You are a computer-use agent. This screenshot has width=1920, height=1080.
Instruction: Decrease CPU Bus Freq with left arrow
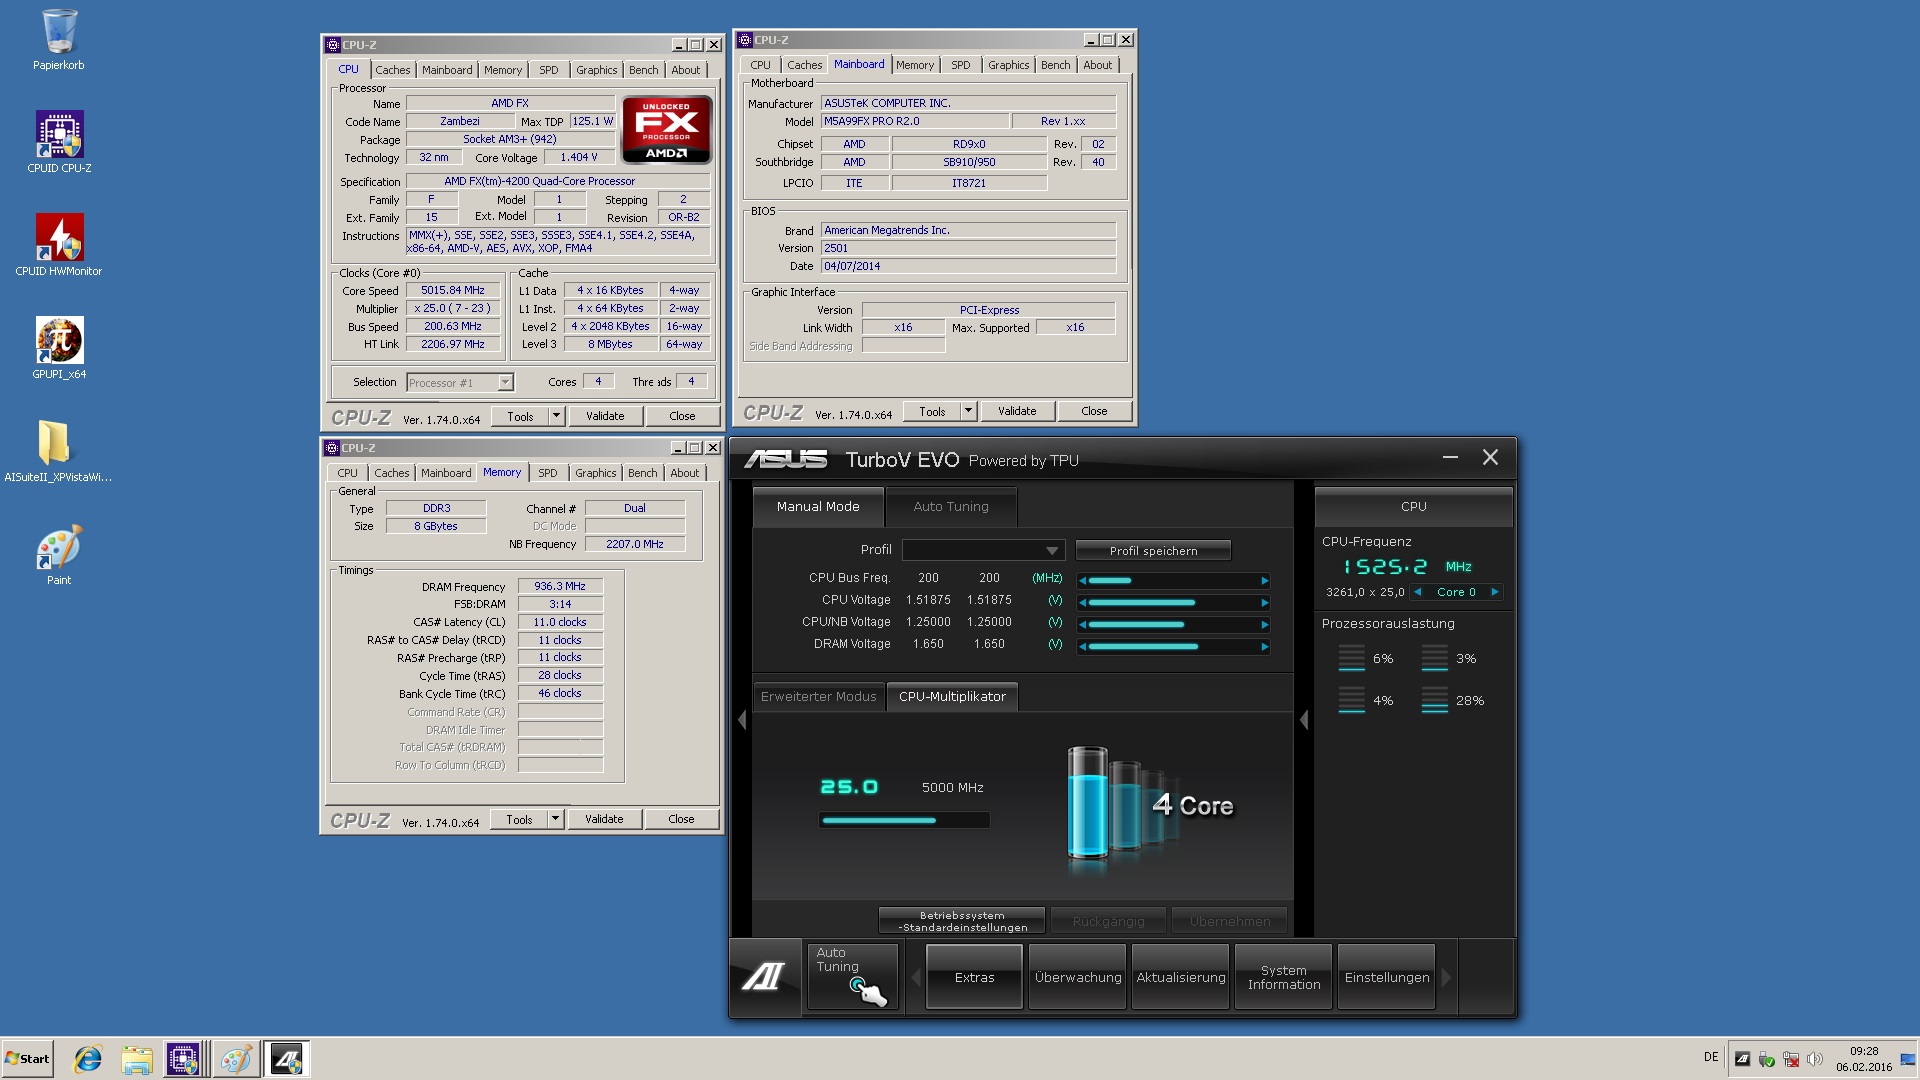tap(1082, 581)
